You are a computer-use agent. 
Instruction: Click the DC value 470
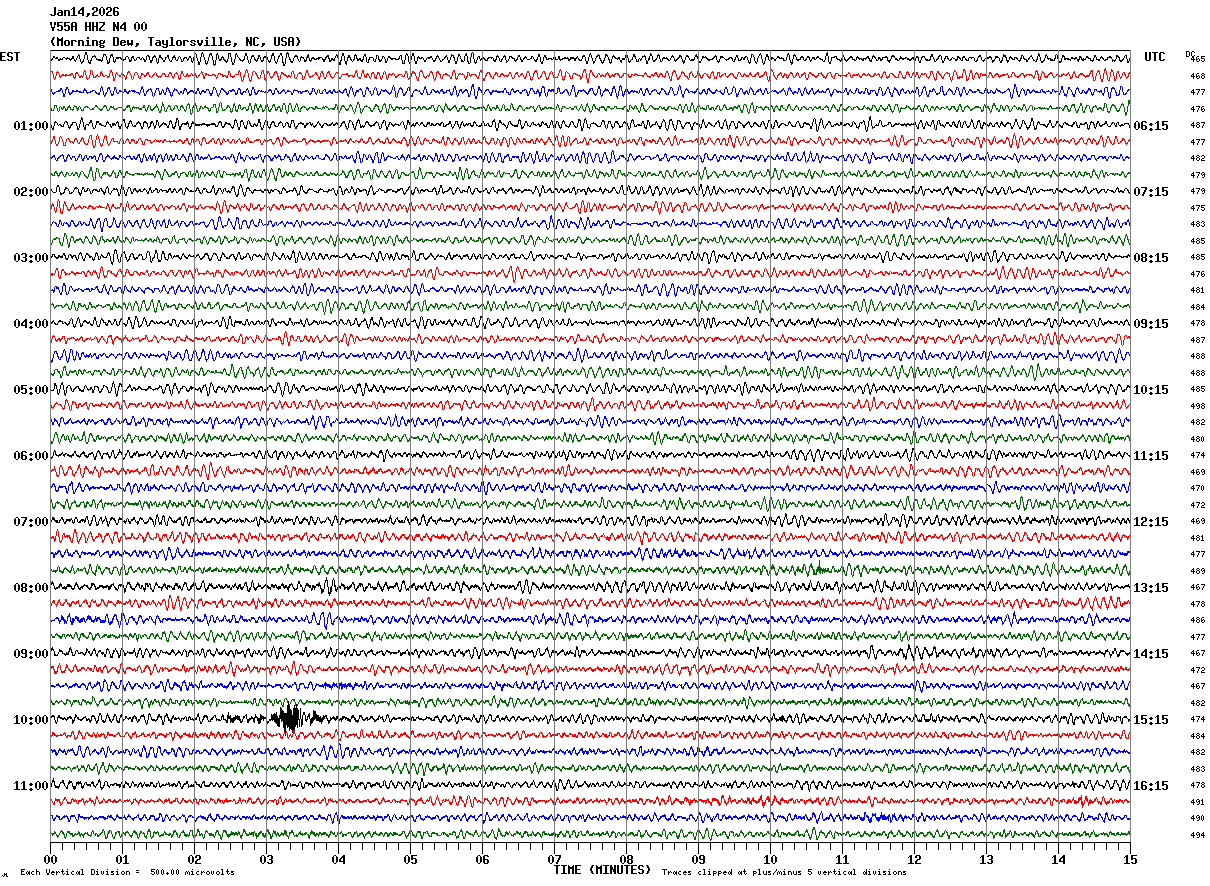[x=1197, y=488]
